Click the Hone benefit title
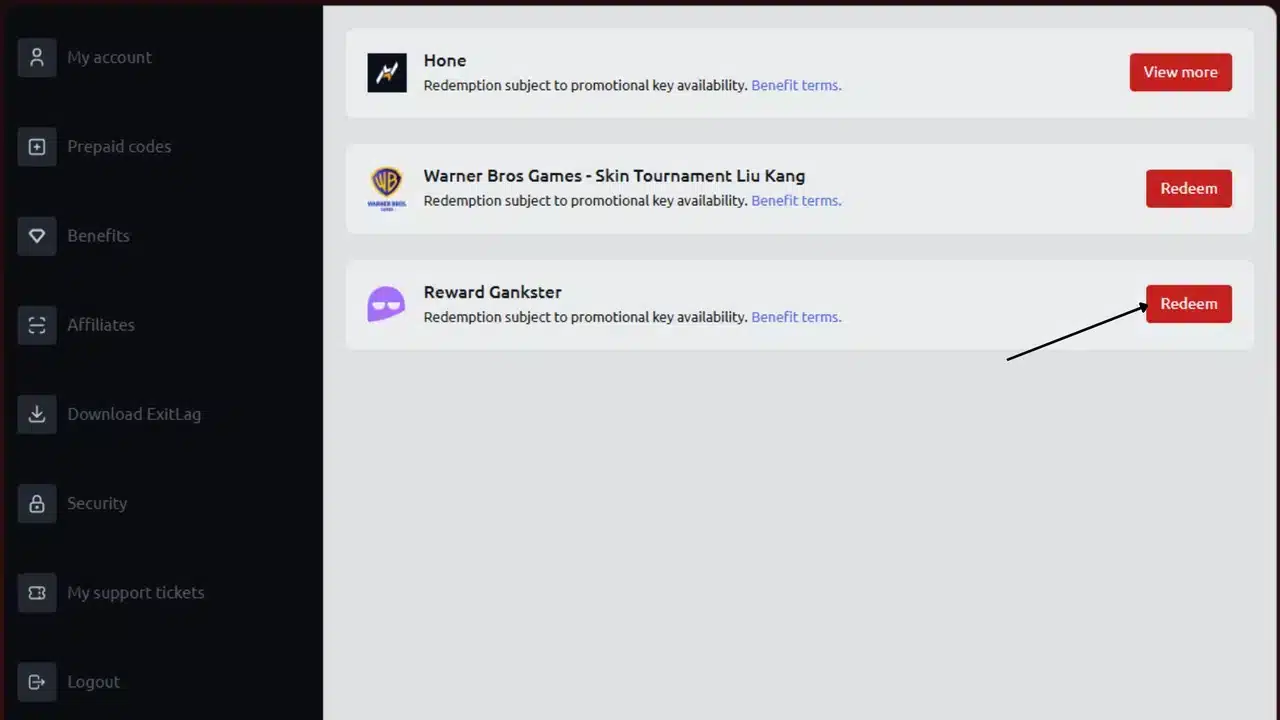1280x720 pixels. pyautogui.click(x=445, y=60)
